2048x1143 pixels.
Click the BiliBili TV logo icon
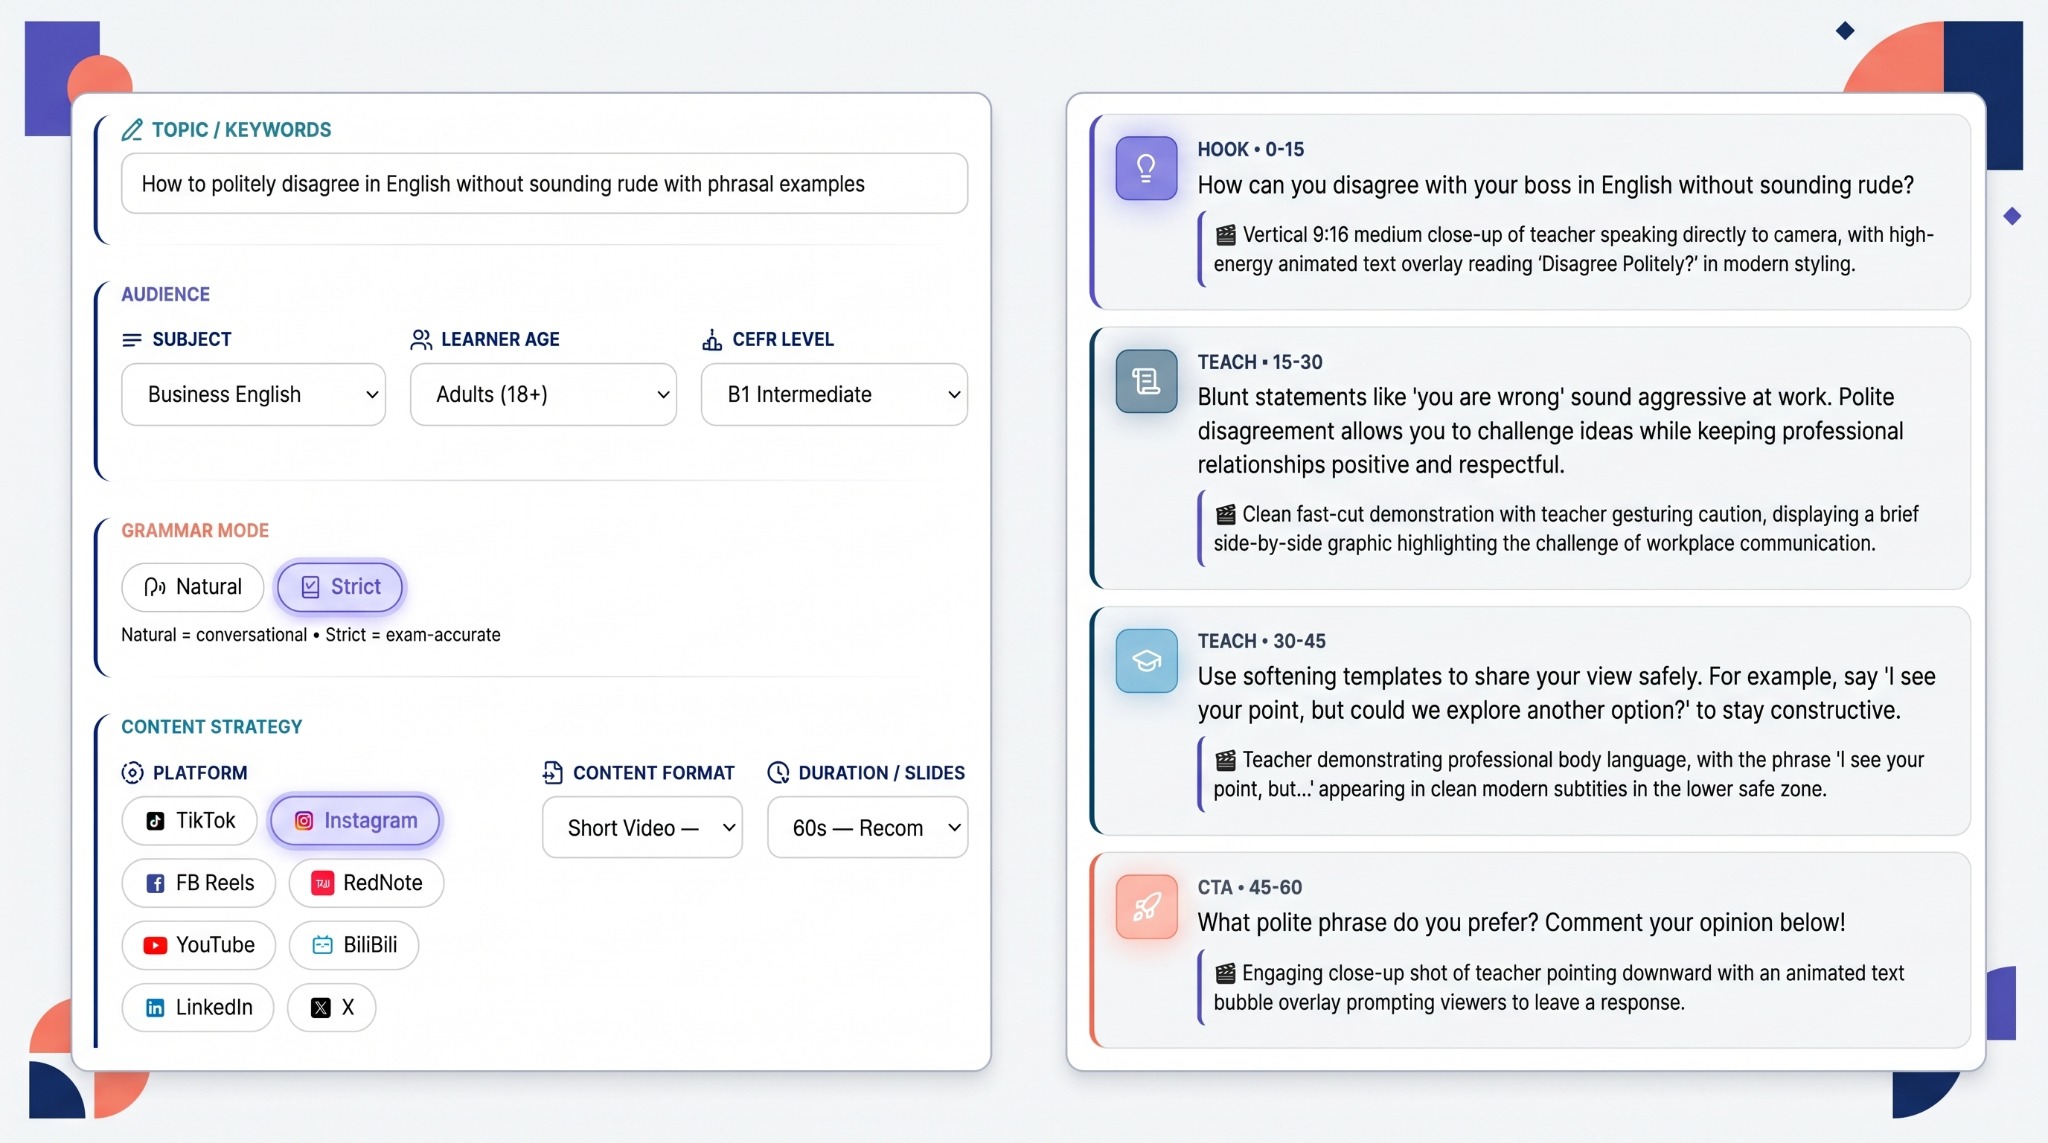[x=322, y=945]
